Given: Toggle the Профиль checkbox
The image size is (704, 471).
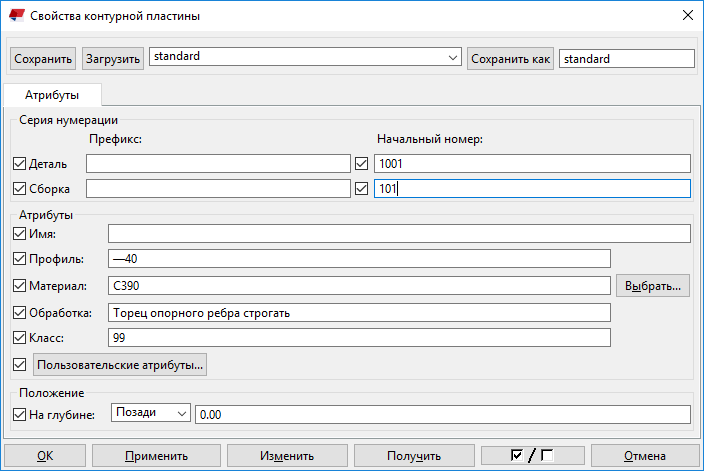Looking at the screenshot, I should (20, 260).
